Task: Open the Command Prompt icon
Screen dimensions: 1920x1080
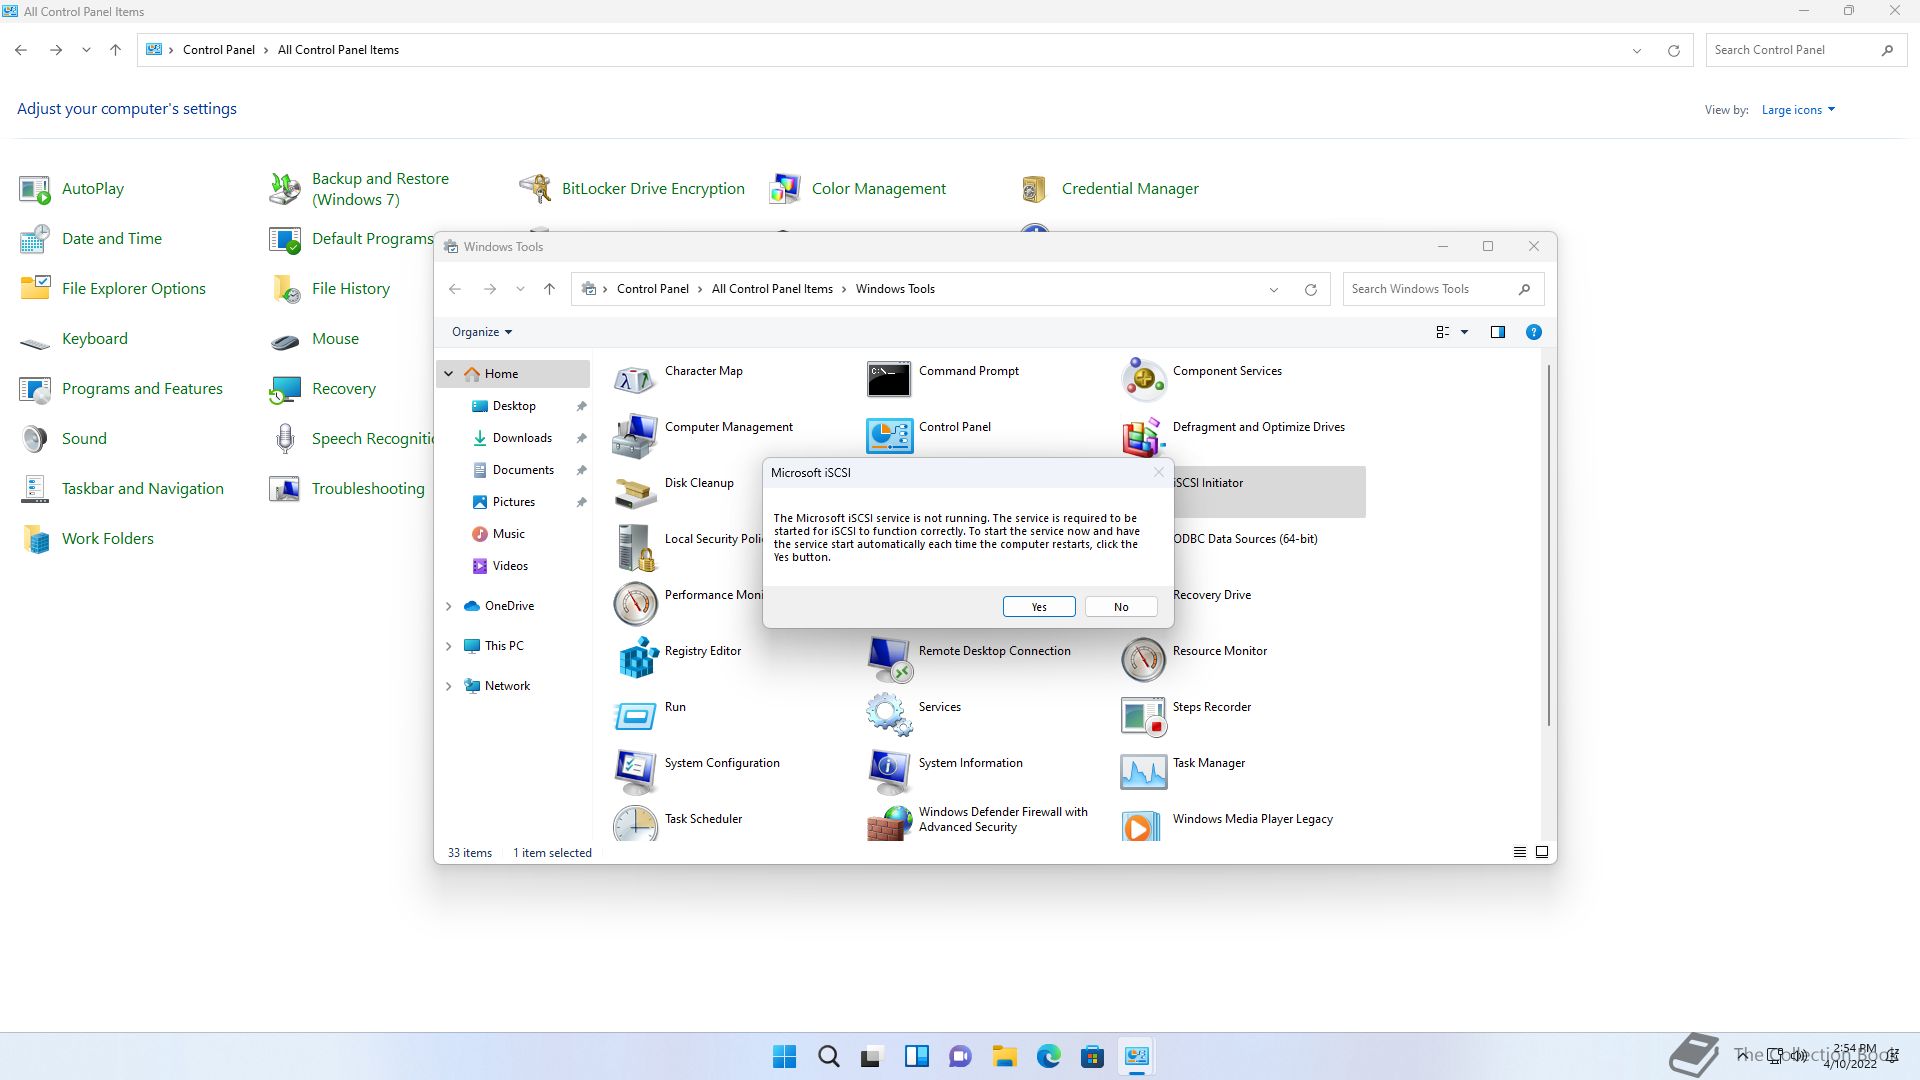Action: tap(889, 380)
